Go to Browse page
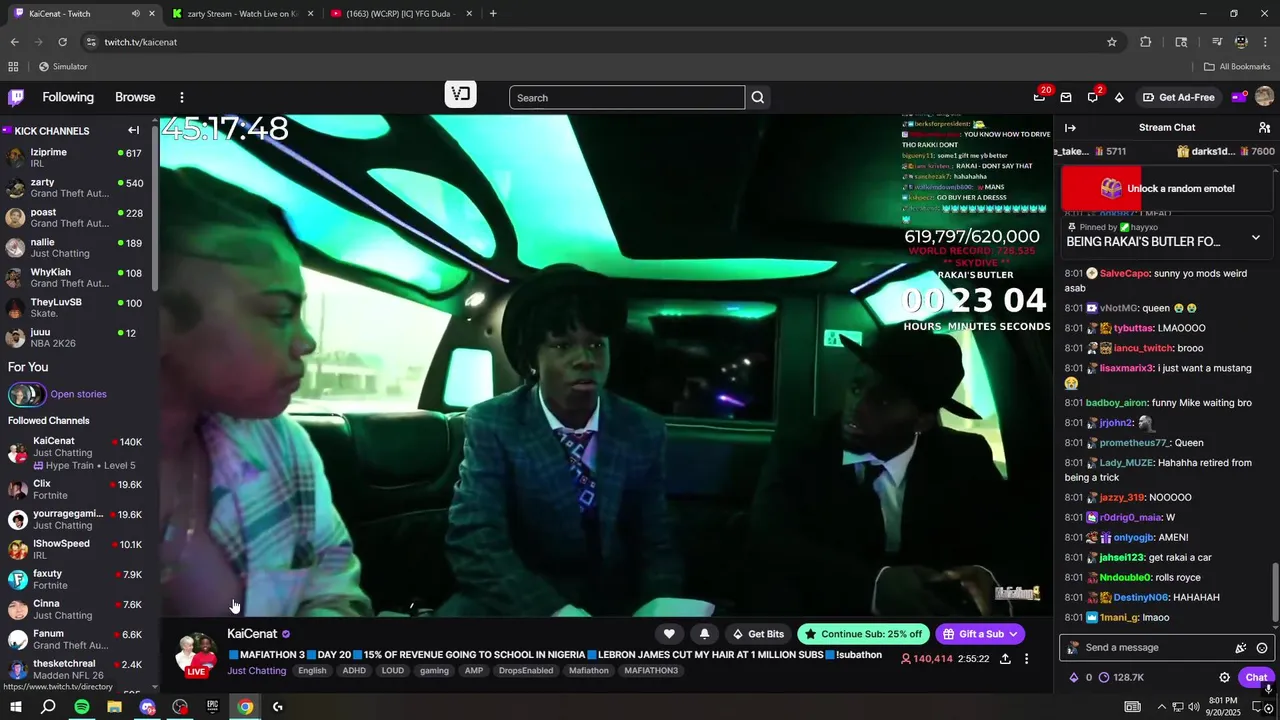 (135, 97)
